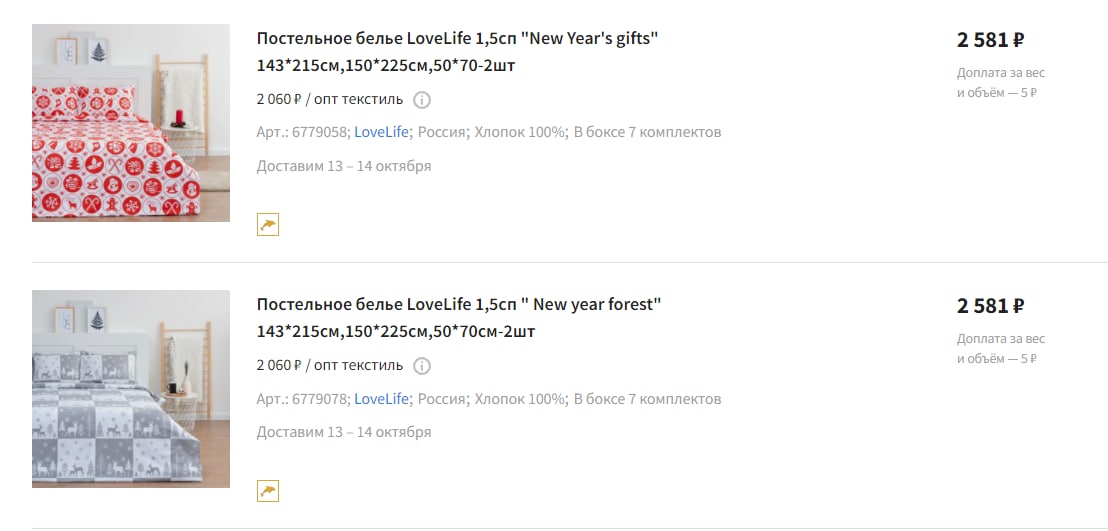Open the gray New year forest bedding photo
Viewport: 1108px width, 531px height.
click(131, 389)
